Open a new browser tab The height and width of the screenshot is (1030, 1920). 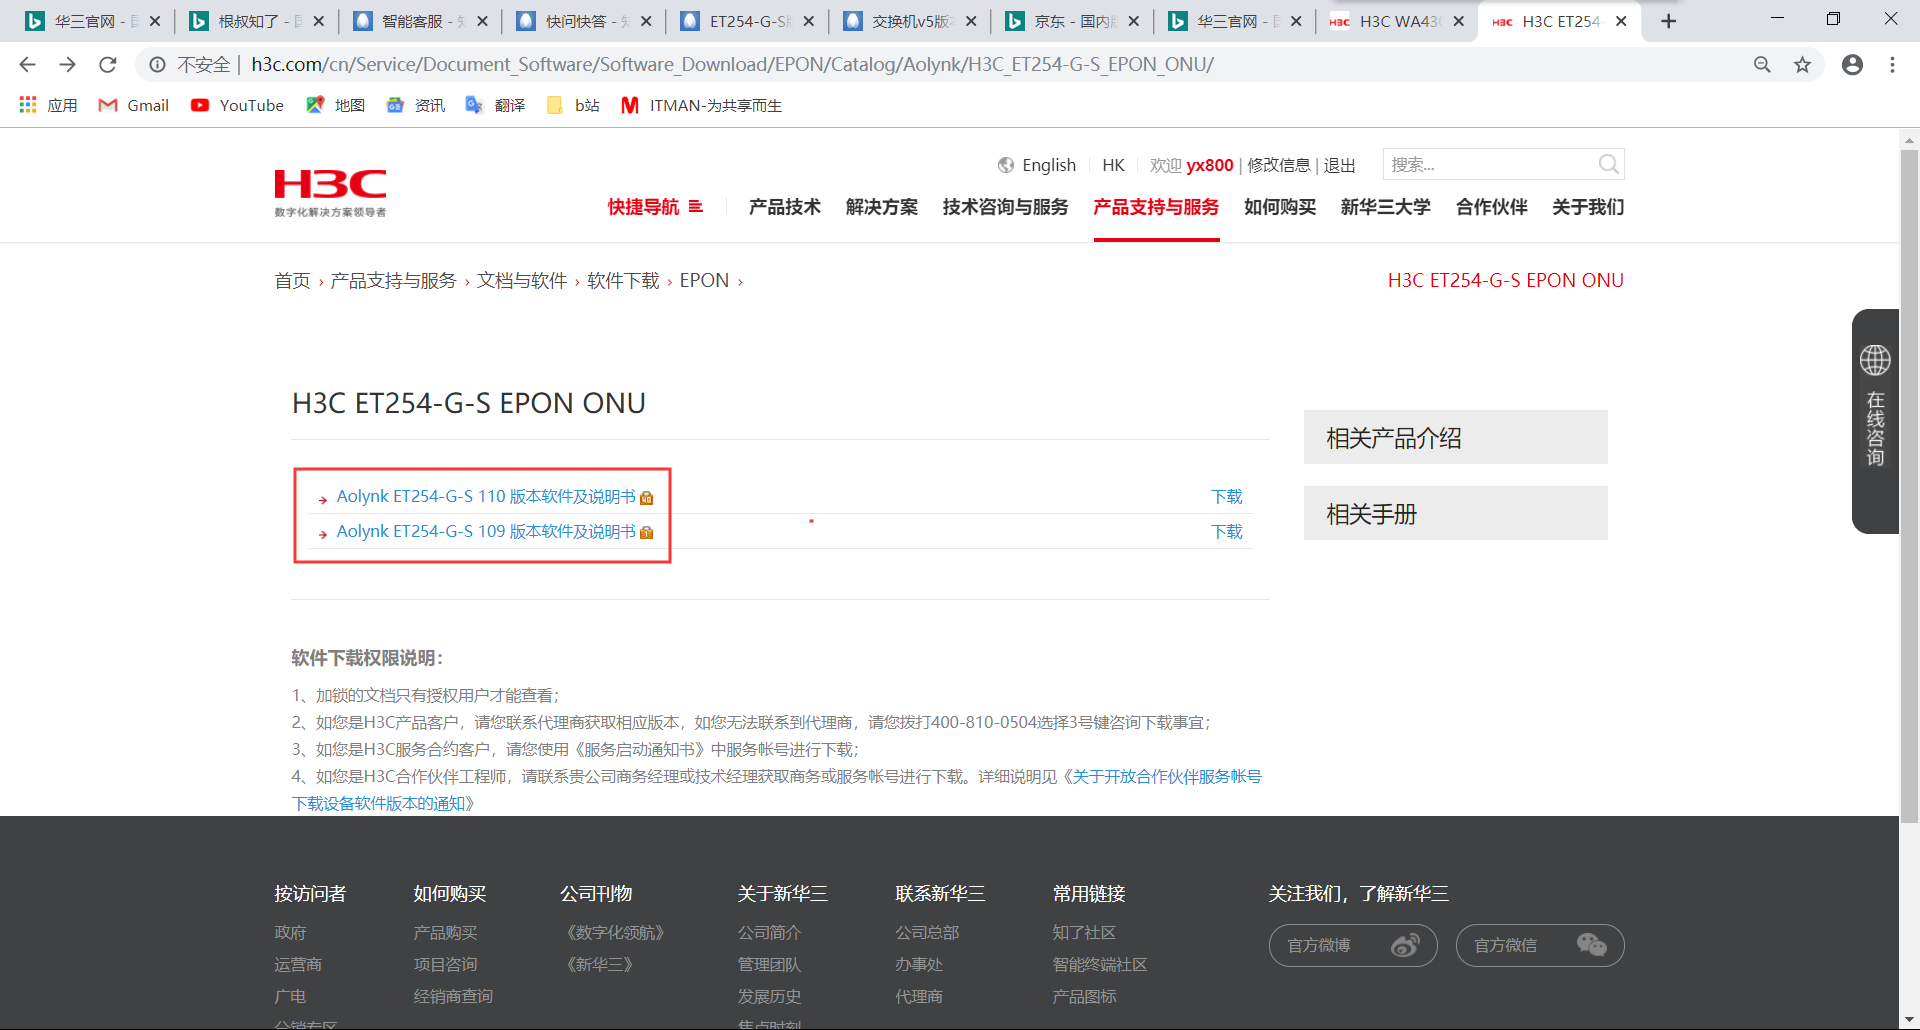point(1668,21)
